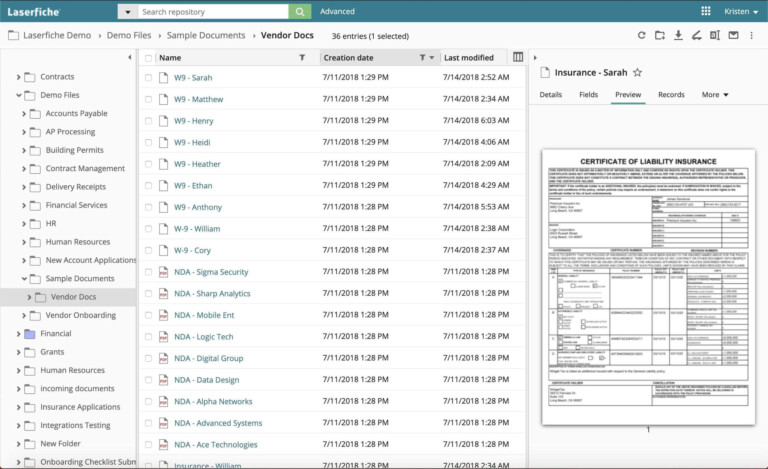Click the email envelope icon
The width and height of the screenshot is (768, 469).
733,35
